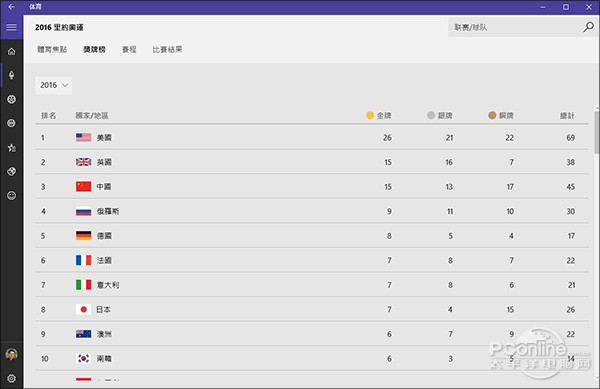Switch to the 體育焦點 tab
The height and width of the screenshot is (389, 600).
point(52,49)
